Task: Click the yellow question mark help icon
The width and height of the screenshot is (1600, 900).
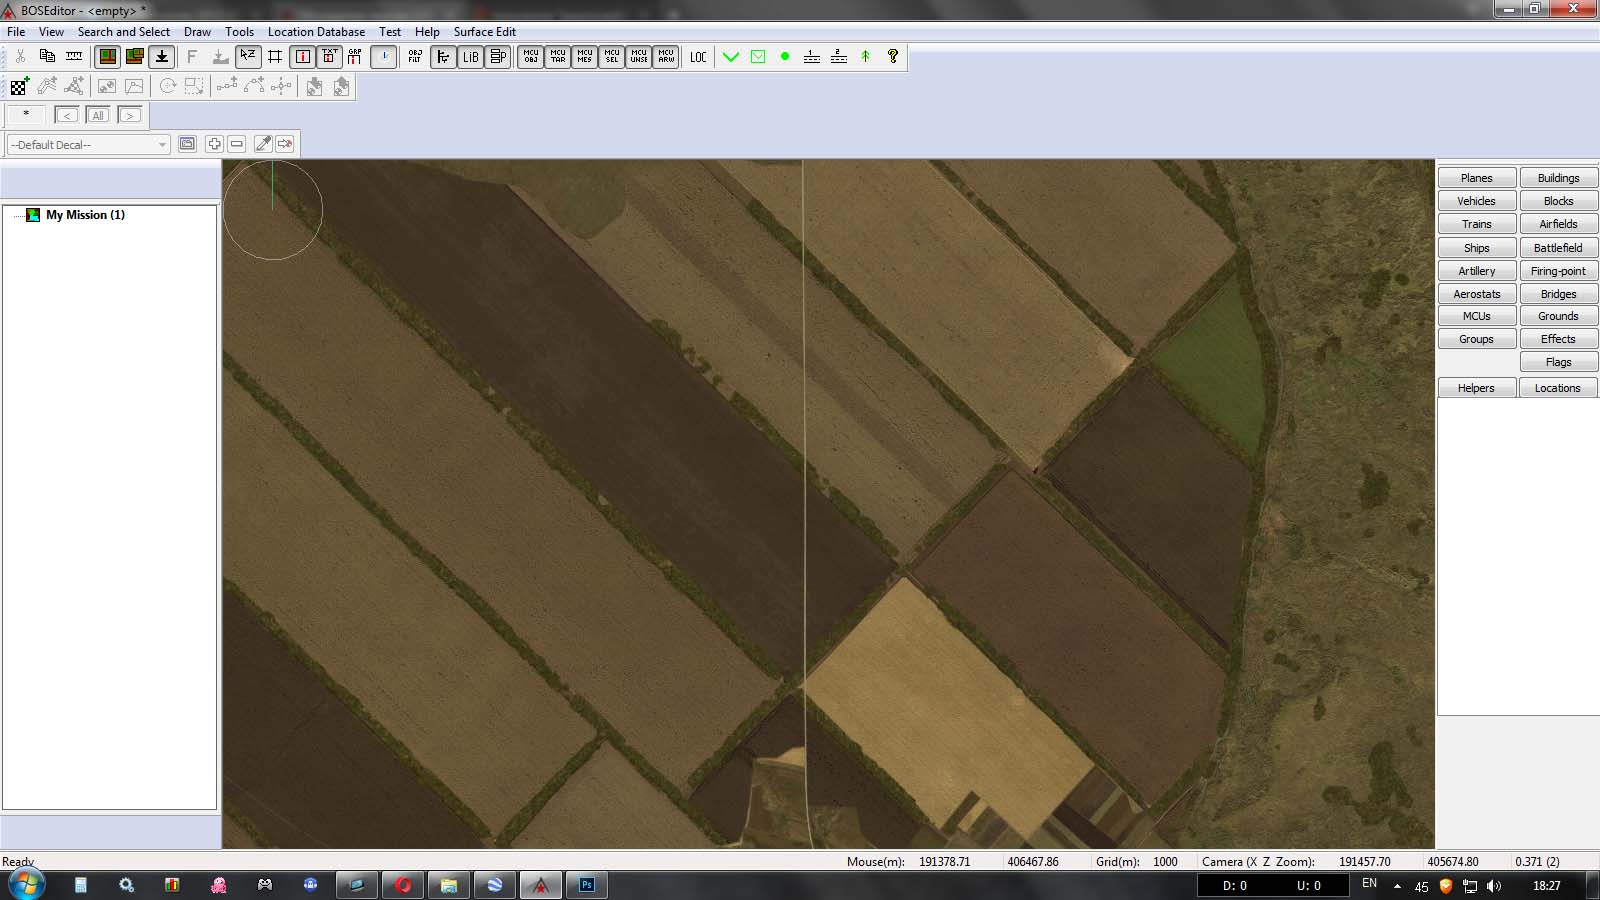Action: (x=893, y=57)
